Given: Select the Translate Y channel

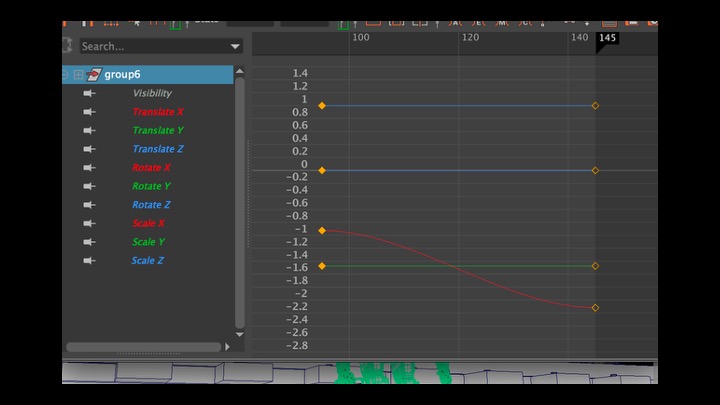Looking at the screenshot, I should pos(158,130).
